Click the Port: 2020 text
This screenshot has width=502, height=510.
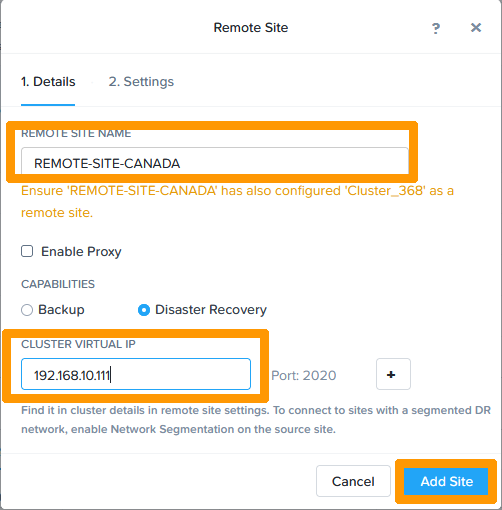coord(304,376)
